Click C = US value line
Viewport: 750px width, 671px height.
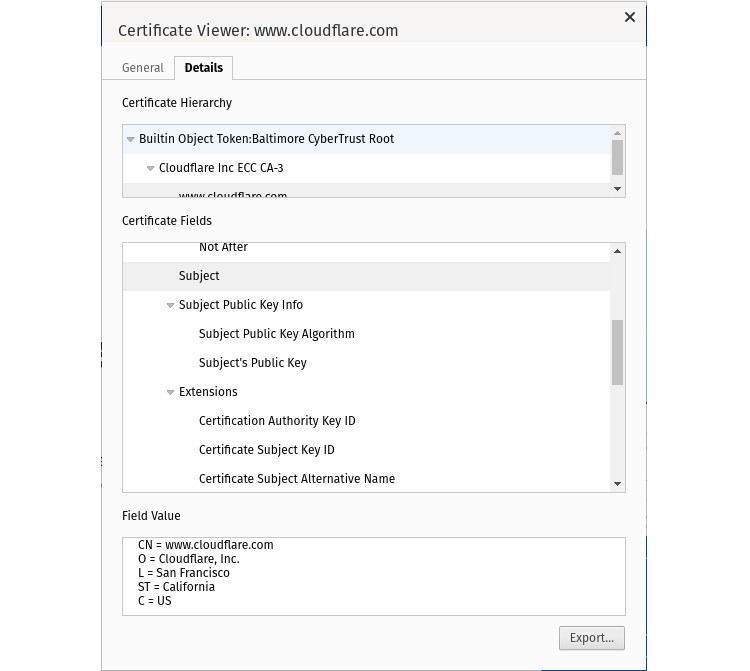(x=154, y=601)
